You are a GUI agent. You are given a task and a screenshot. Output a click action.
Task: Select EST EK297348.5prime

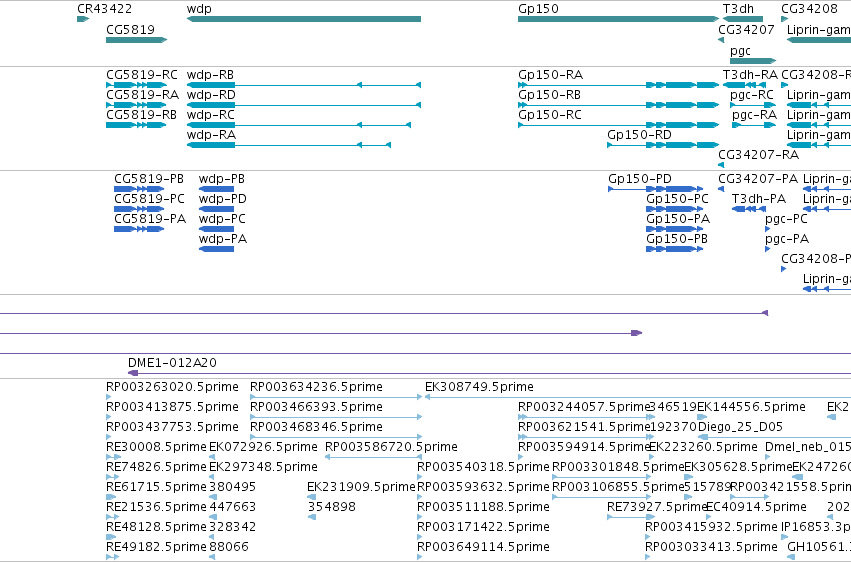click(x=212, y=478)
